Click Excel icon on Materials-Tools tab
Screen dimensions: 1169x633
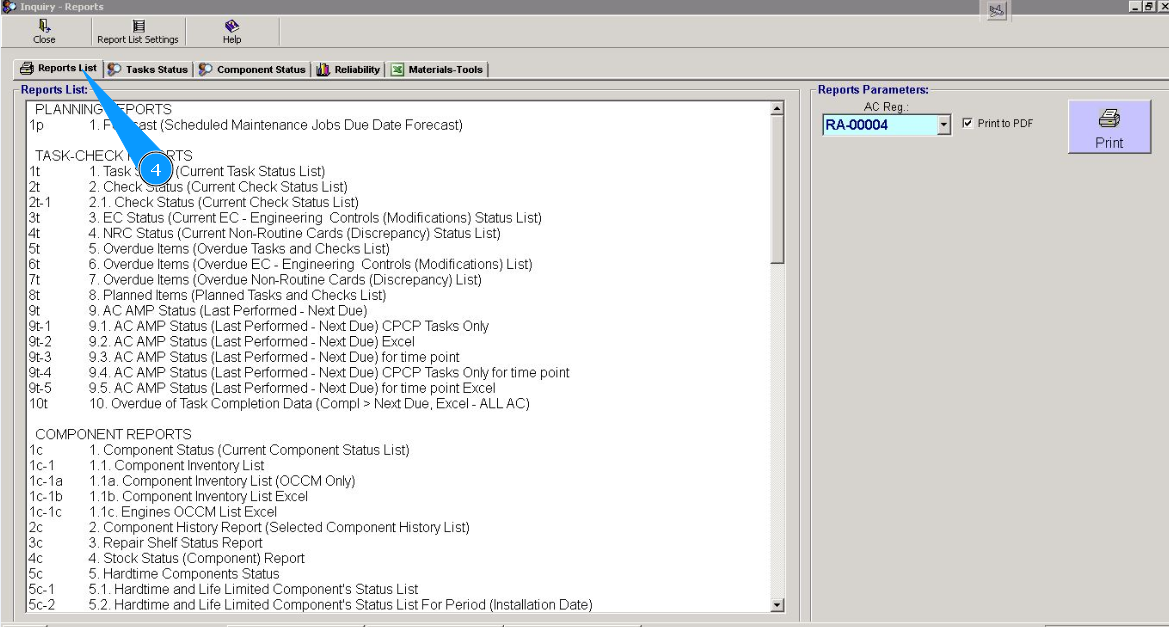coord(397,69)
